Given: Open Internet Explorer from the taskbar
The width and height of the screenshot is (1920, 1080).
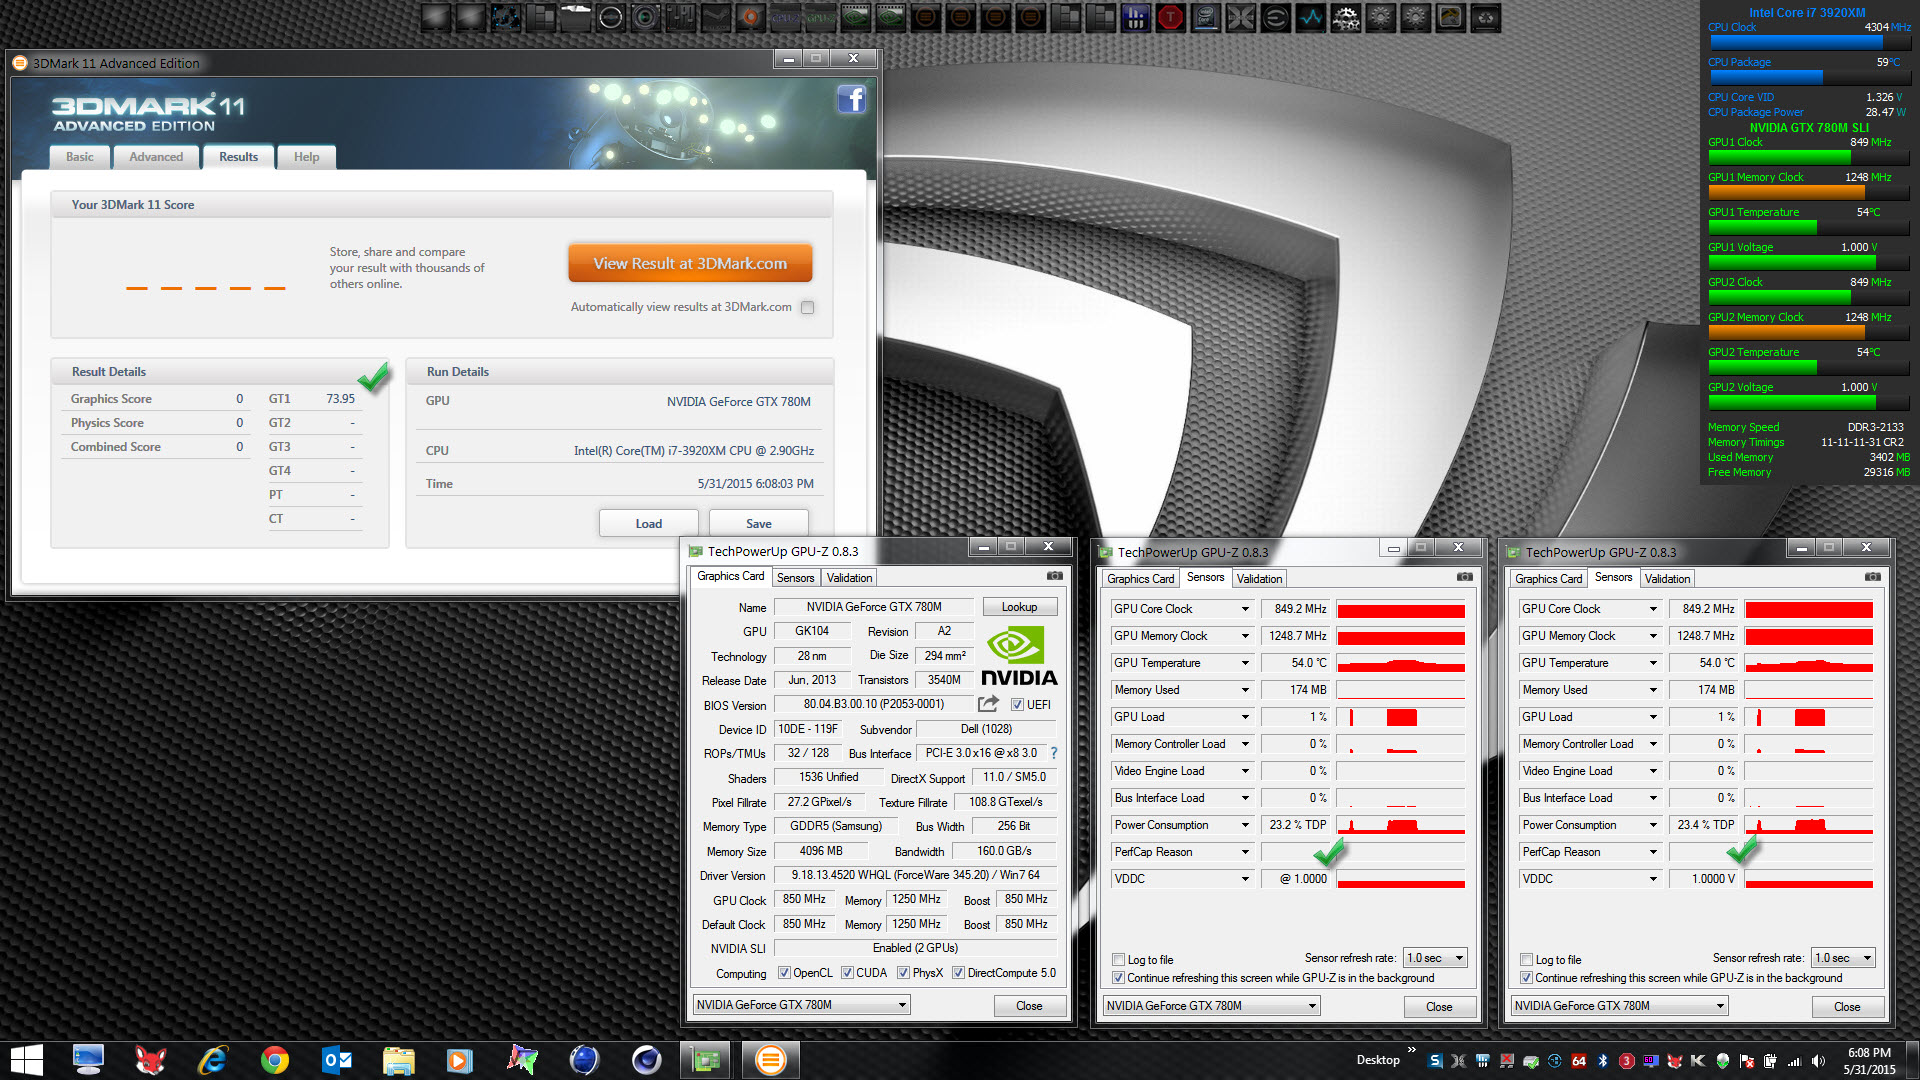Looking at the screenshot, I should [213, 1060].
